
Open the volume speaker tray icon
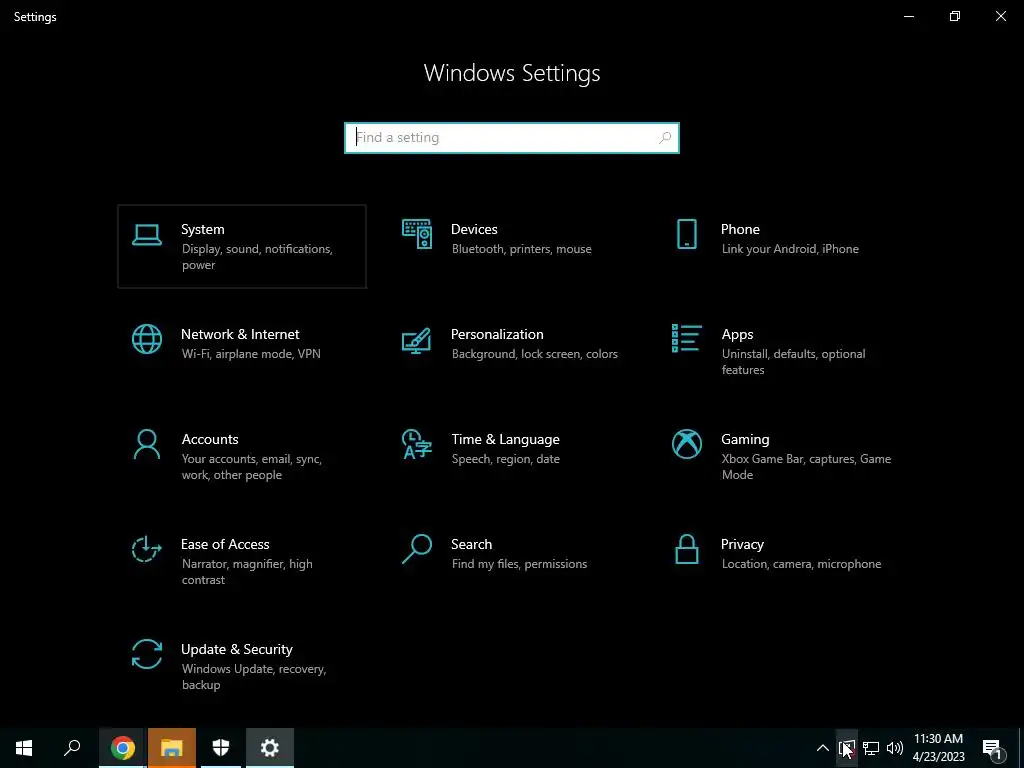[895, 748]
